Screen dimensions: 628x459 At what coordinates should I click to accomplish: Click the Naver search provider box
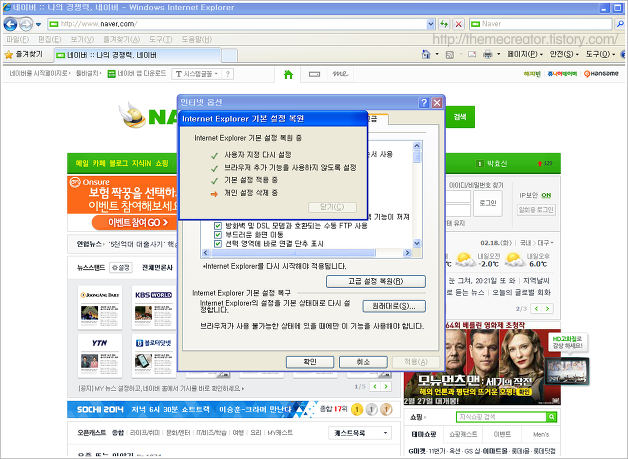click(x=541, y=24)
